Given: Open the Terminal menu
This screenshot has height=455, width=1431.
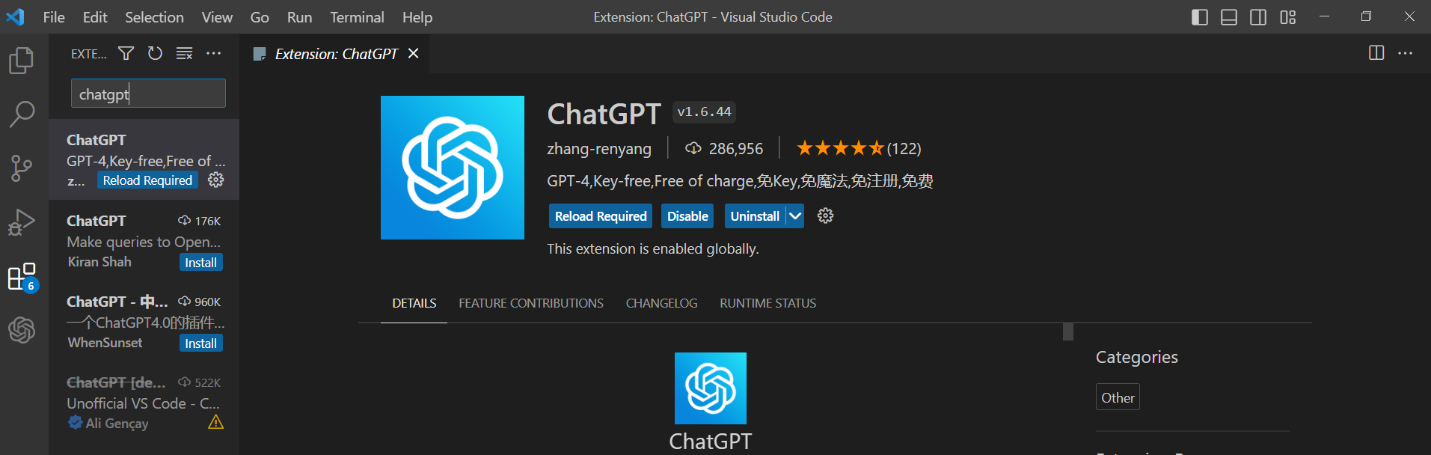Looking at the screenshot, I should [x=357, y=17].
